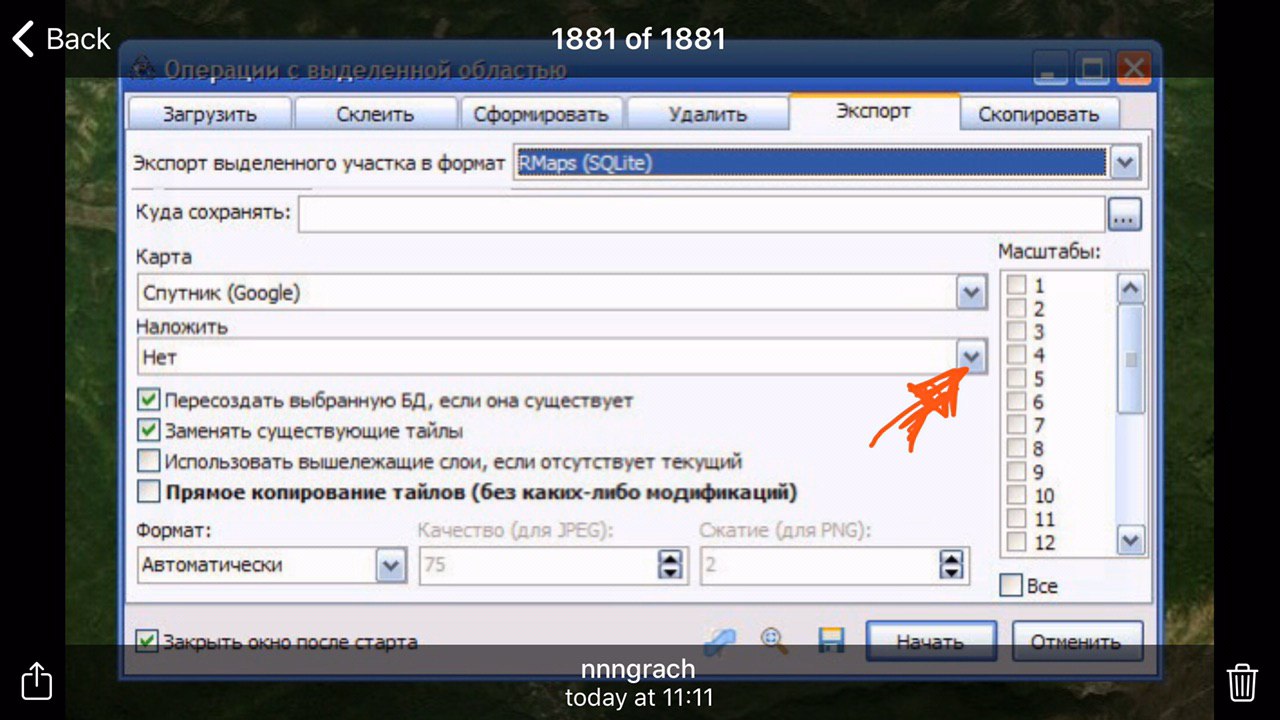Switch to the Загрузить tab

click(x=210, y=114)
